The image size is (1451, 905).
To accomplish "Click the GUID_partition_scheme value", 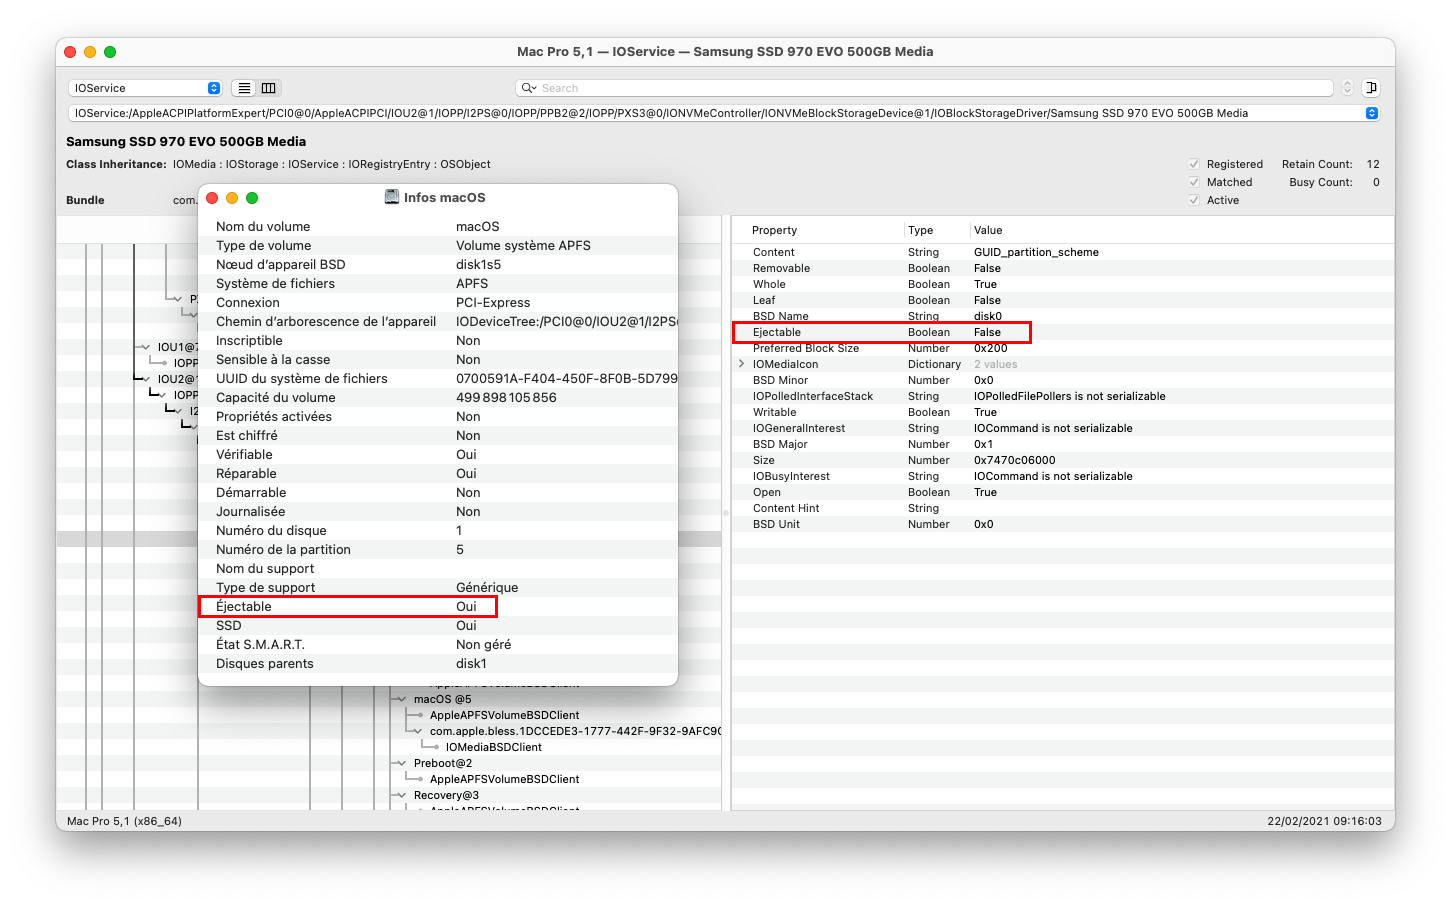I will 1036,252.
